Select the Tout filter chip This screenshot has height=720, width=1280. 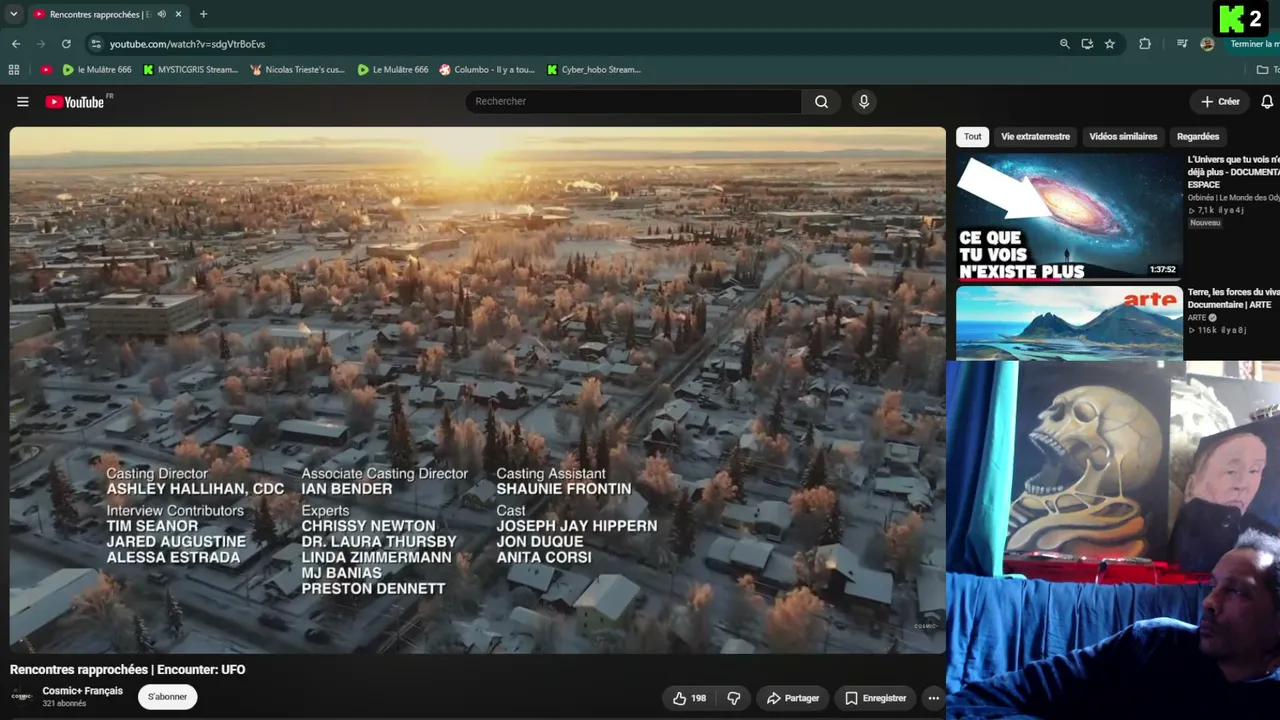pos(973,136)
